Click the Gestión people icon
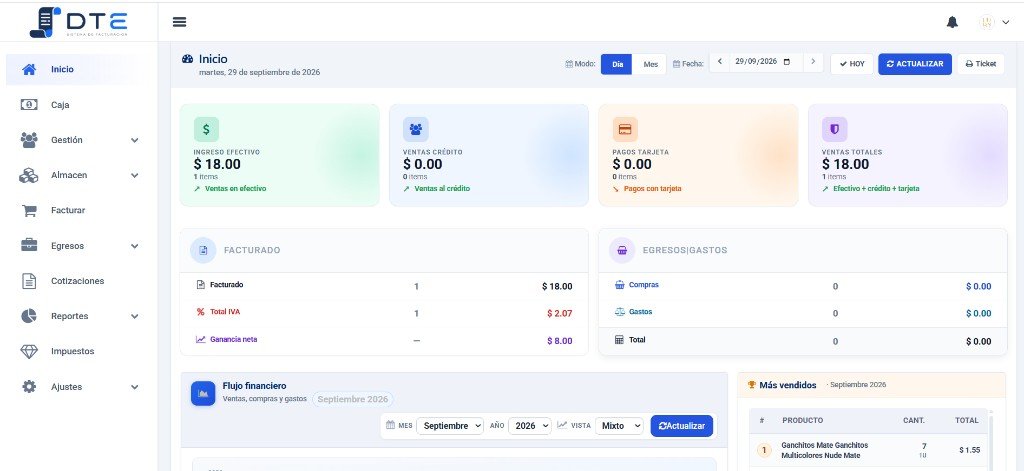 [29, 140]
